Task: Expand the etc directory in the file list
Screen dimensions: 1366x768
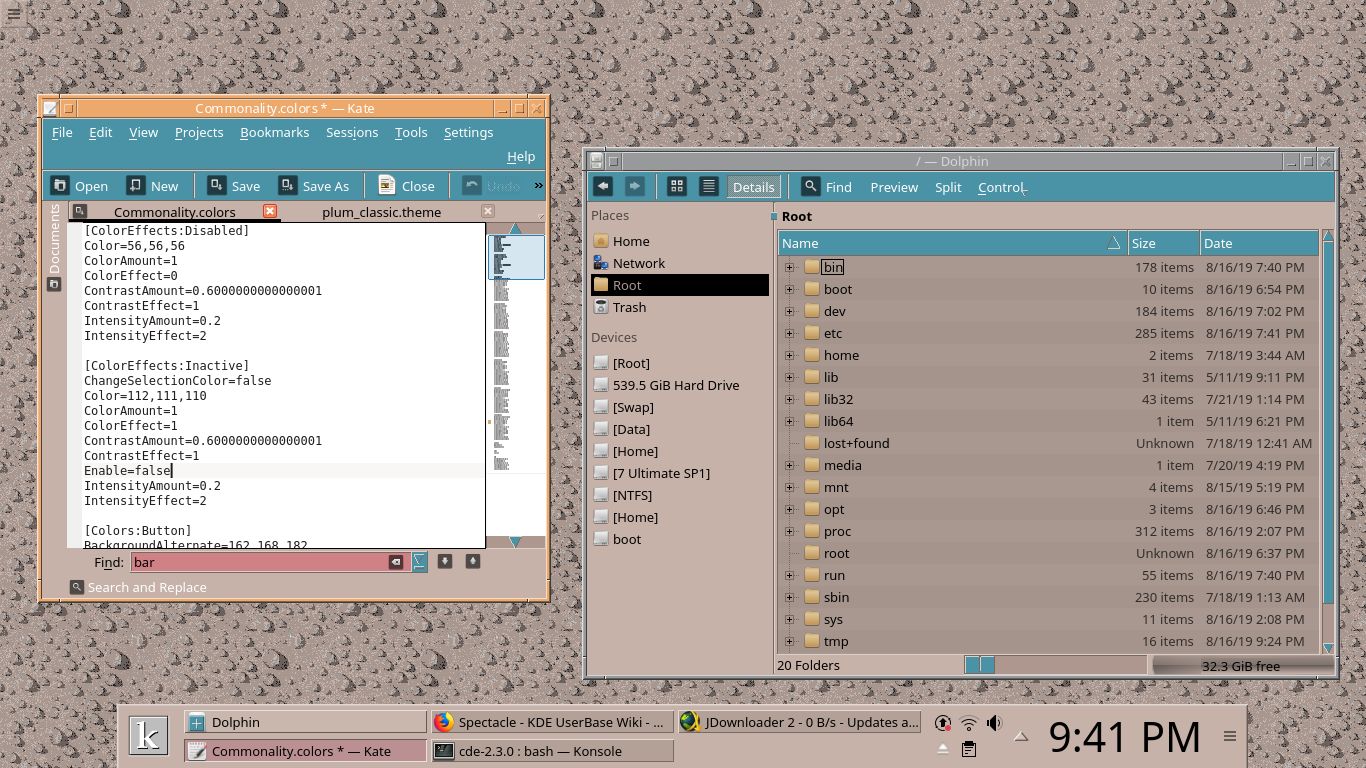Action: coord(789,333)
